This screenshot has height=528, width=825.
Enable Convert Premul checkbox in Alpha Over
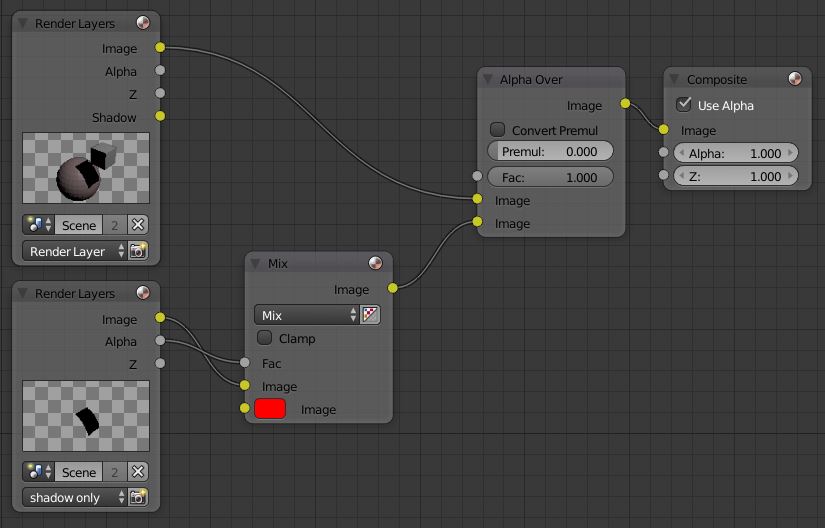pos(497,129)
